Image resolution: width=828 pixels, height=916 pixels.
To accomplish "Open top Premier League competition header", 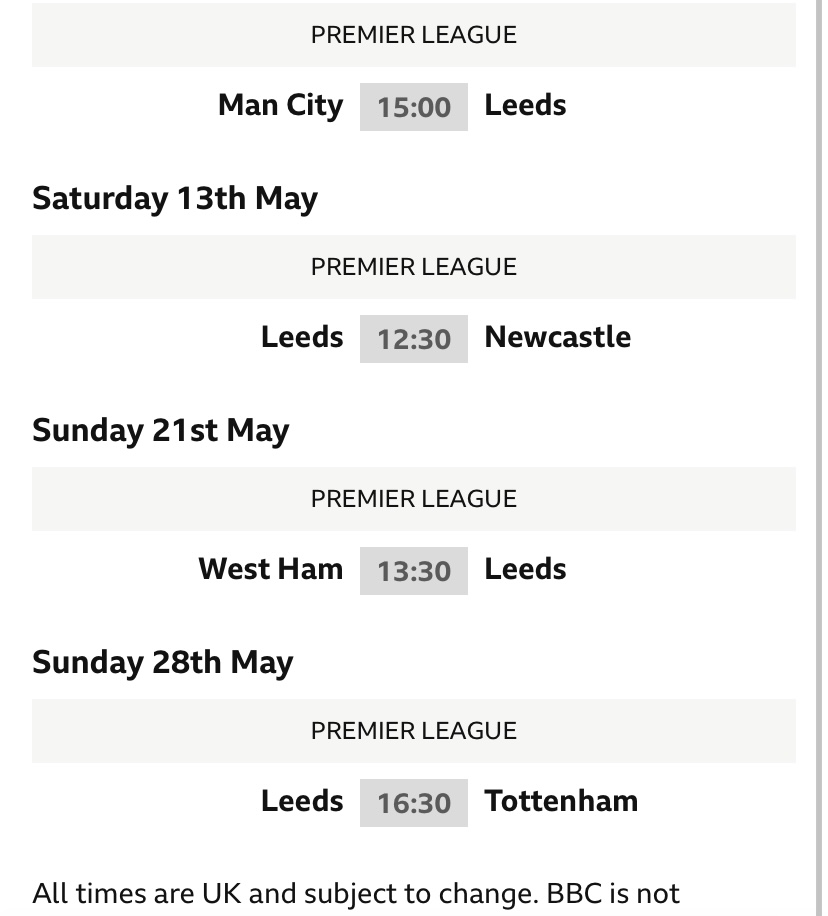I will point(414,34).
